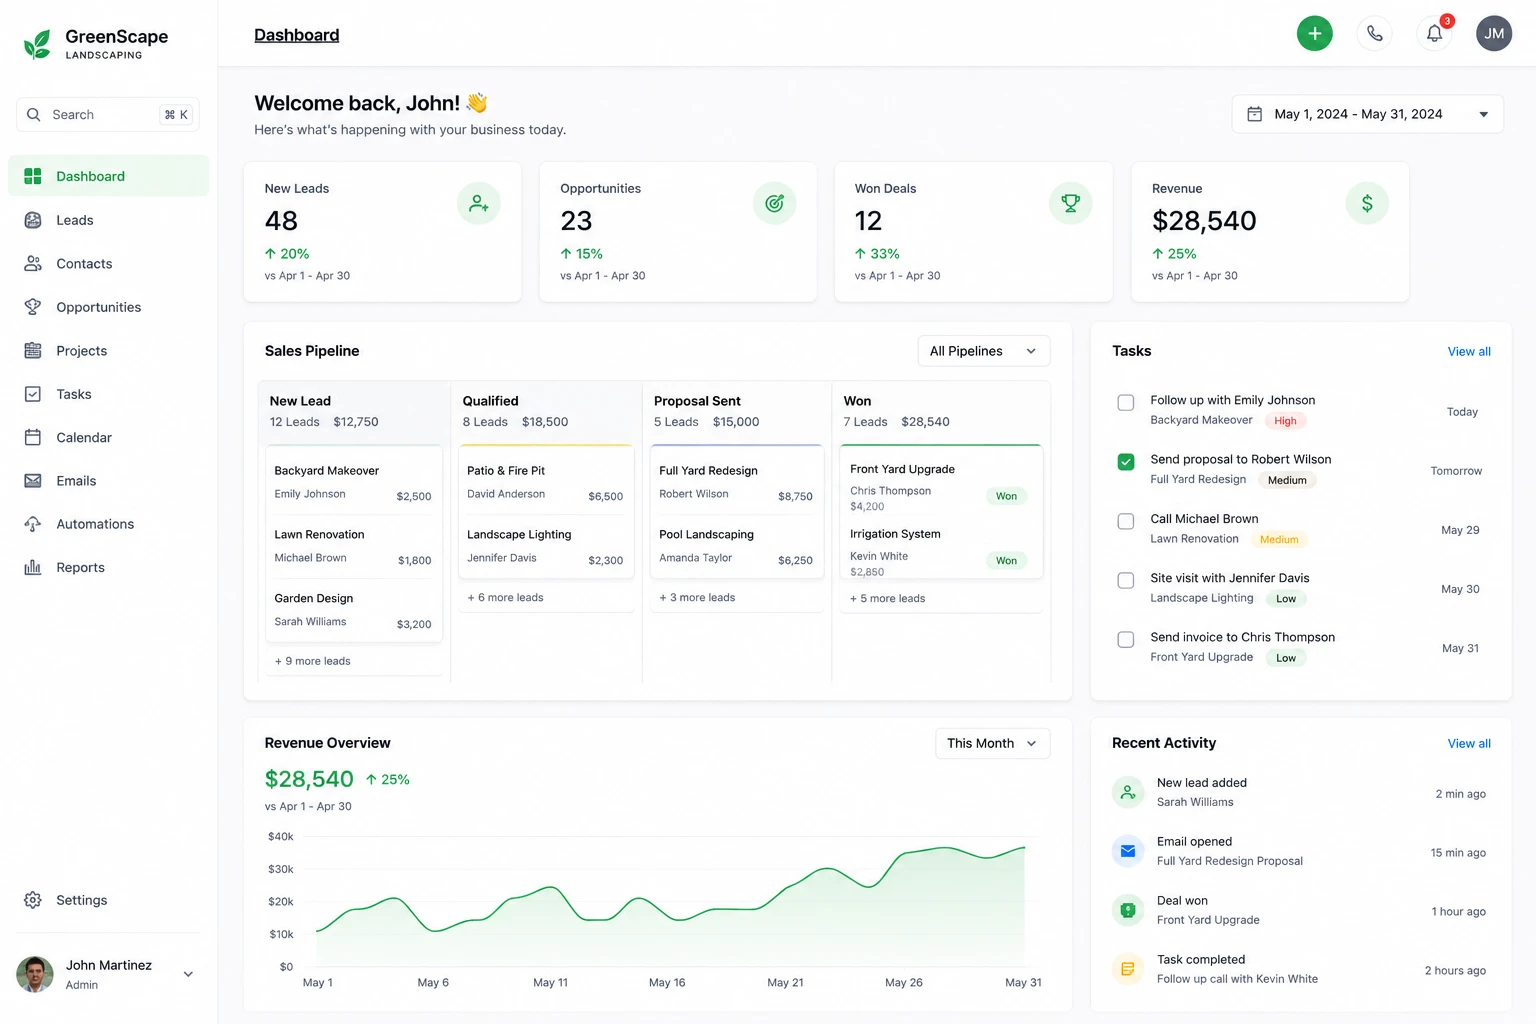This screenshot has height=1024, width=1536.
Task: Open the May 2024 date range dropdown
Action: pyautogui.click(x=1367, y=114)
